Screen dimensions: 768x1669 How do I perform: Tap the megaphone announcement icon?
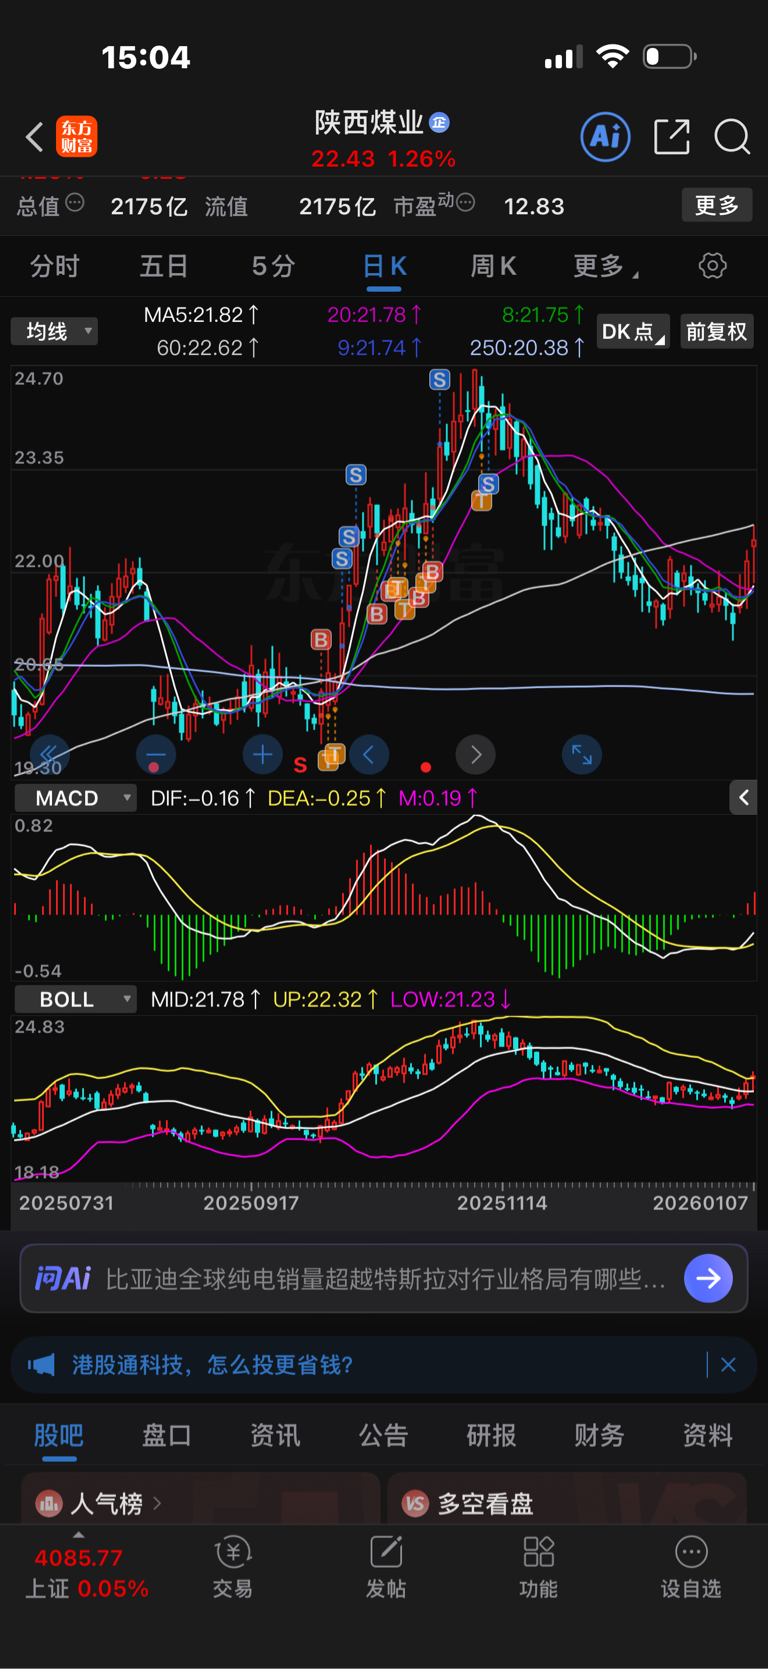click(x=41, y=1365)
